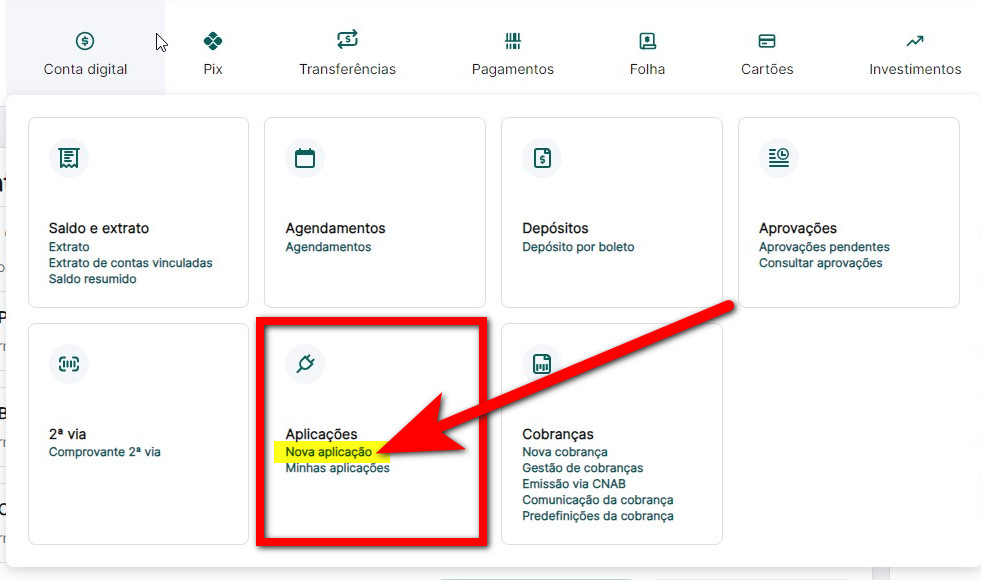Open Extrato de contas vinculadas
Screen dimensions: 981x580
pyautogui.click(x=130, y=263)
